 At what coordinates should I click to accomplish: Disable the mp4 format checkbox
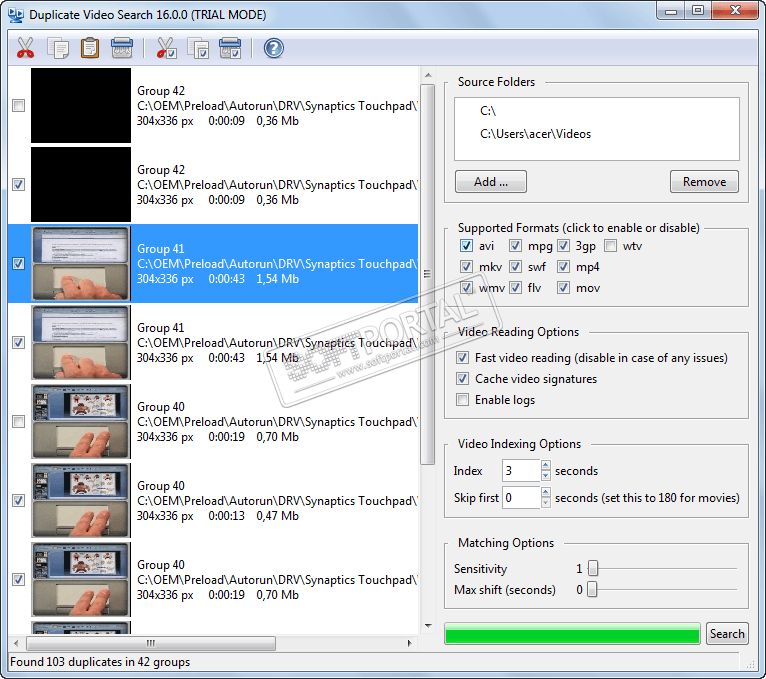point(563,267)
